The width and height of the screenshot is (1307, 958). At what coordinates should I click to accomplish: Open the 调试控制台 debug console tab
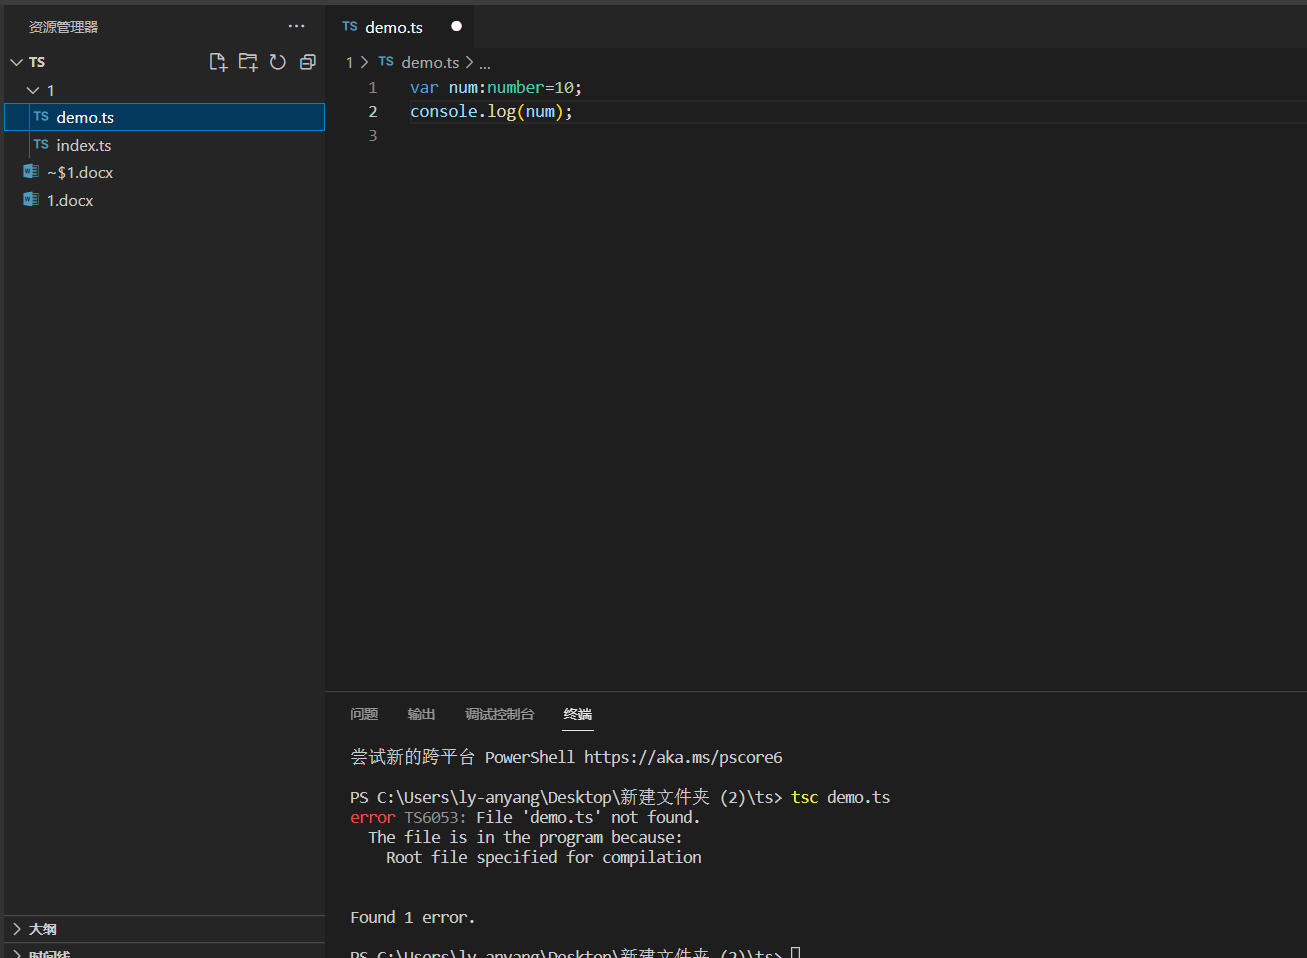pyautogui.click(x=499, y=714)
